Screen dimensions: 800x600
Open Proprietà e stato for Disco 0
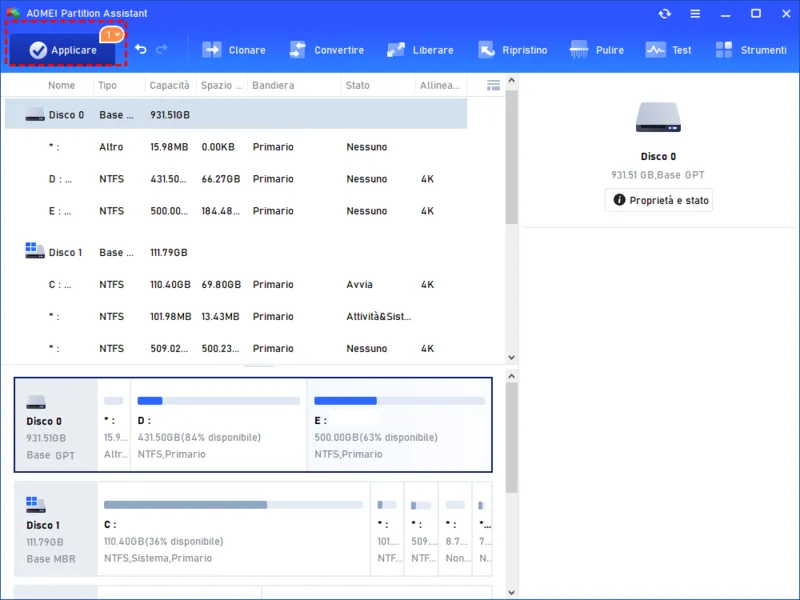click(x=658, y=199)
